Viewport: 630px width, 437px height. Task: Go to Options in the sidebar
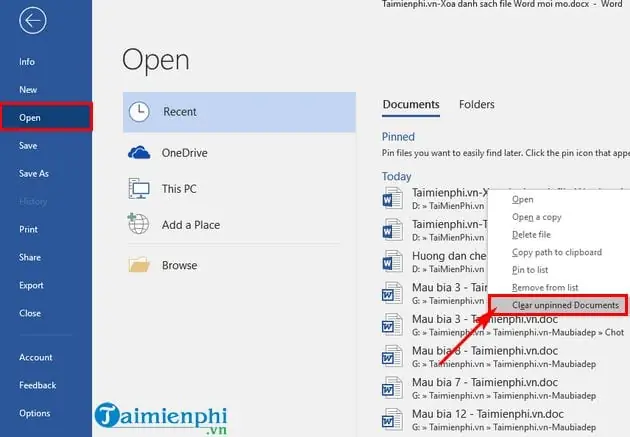(x=35, y=413)
